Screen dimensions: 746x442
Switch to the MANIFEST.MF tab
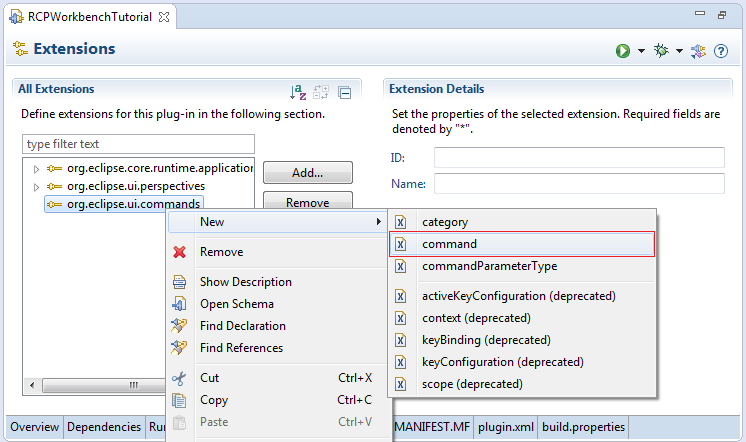pyautogui.click(x=432, y=427)
